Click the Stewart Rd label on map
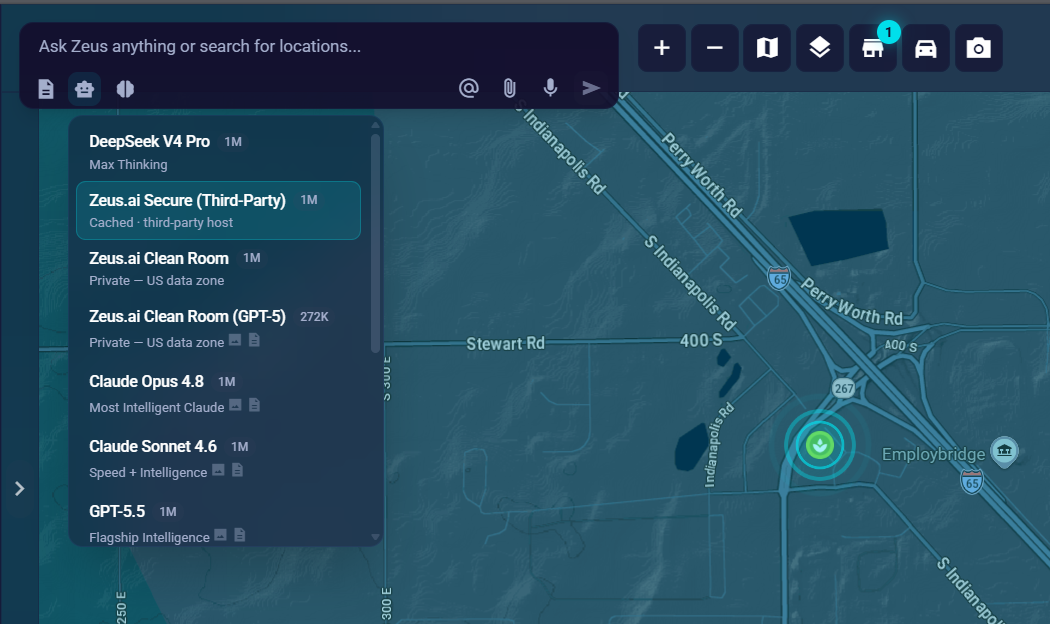The width and height of the screenshot is (1050, 624). point(506,343)
